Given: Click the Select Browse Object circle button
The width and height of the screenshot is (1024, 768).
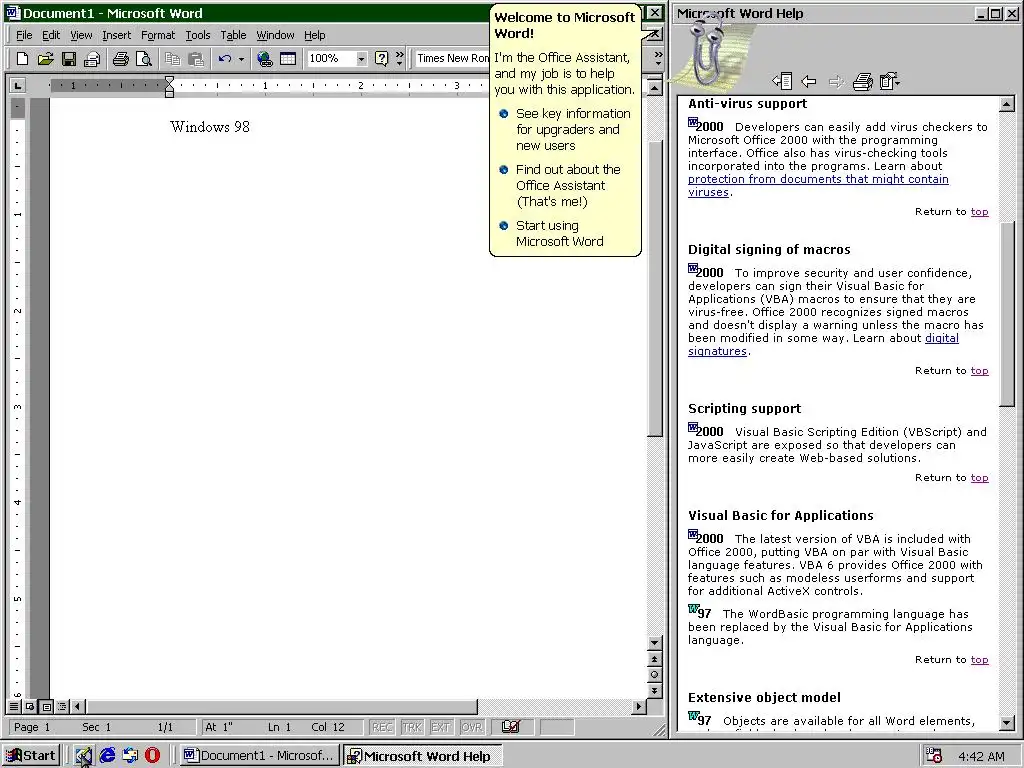Looking at the screenshot, I should click(x=654, y=675).
